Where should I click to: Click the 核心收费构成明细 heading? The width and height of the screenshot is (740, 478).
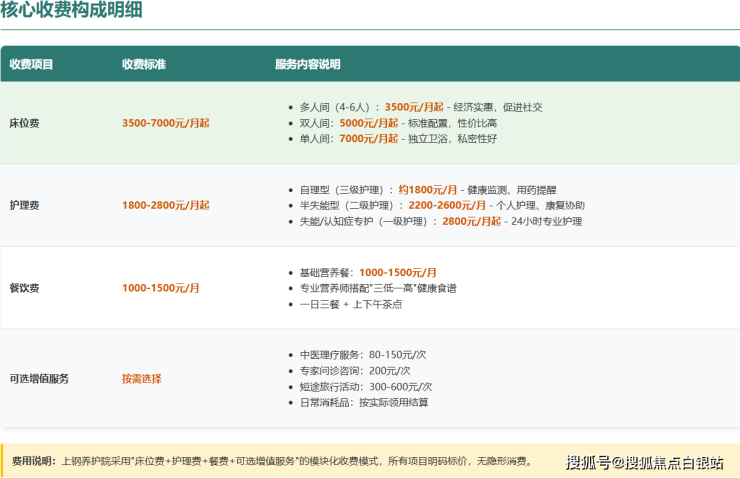click(71, 11)
